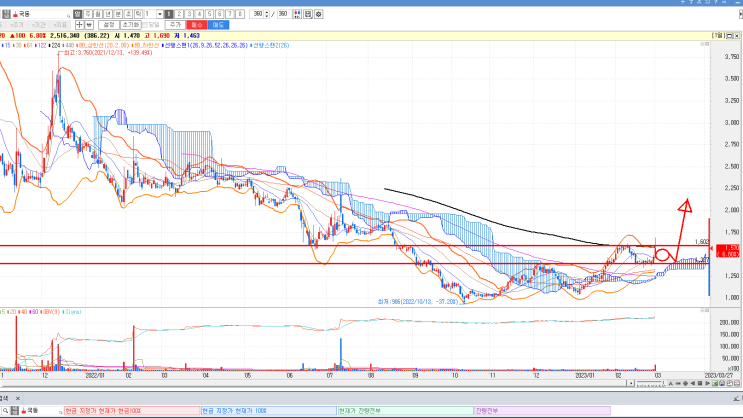Click the diamond move icon in bottom toolbar
The width and height of the screenshot is (743, 418).
point(686,383)
